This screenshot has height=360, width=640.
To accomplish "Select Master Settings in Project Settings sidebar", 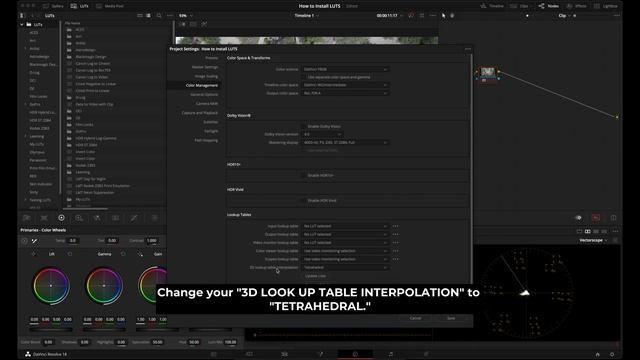I will [205, 67].
